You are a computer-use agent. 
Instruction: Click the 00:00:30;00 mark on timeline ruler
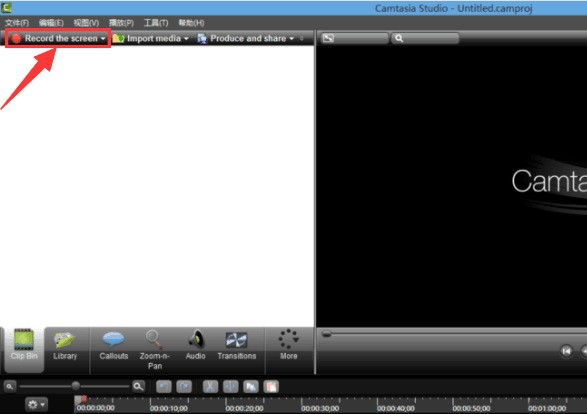(x=320, y=408)
